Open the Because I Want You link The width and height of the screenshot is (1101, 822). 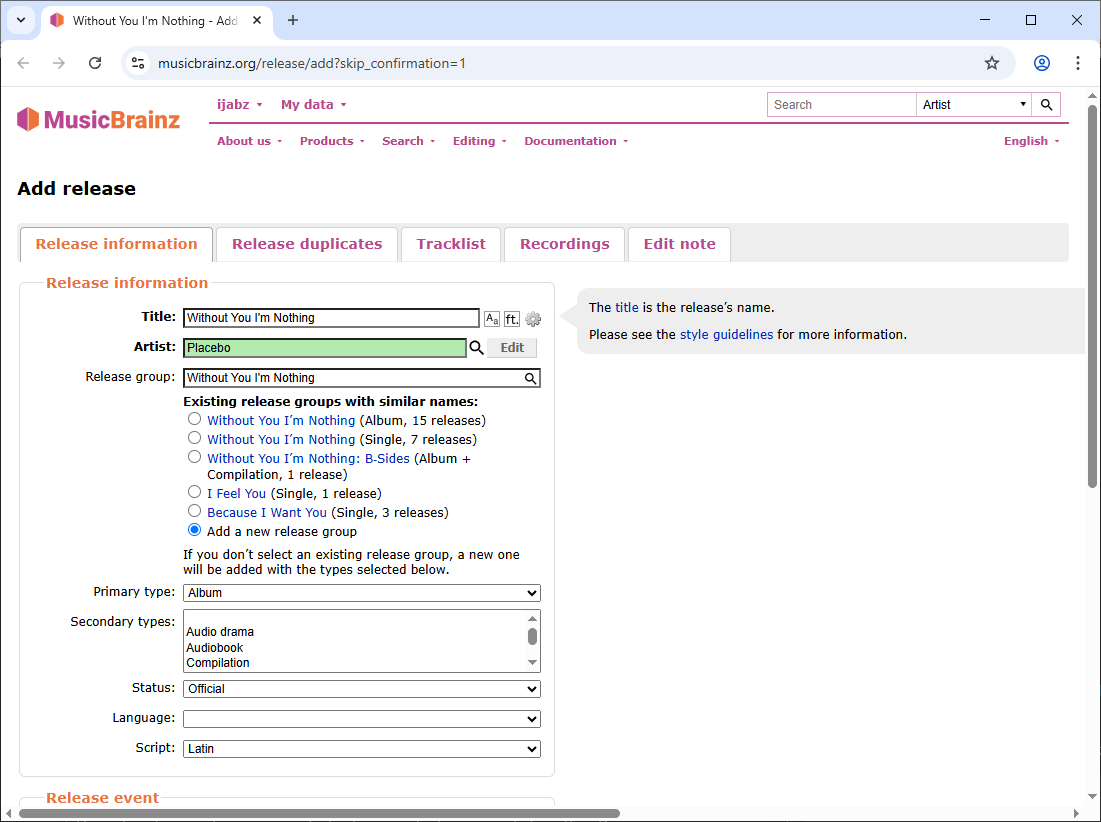point(267,512)
